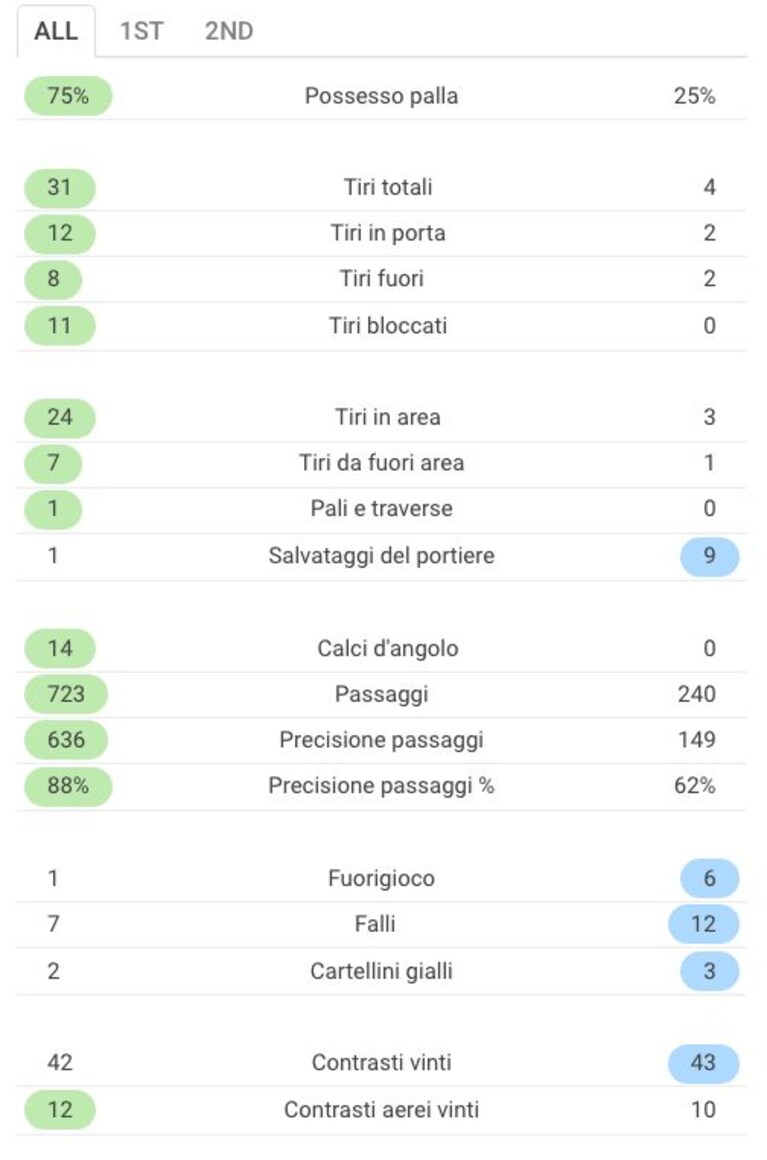This screenshot has width=767, height=1160.
Task: Click the 723 Passaggi green badge
Action: [x=66, y=695]
